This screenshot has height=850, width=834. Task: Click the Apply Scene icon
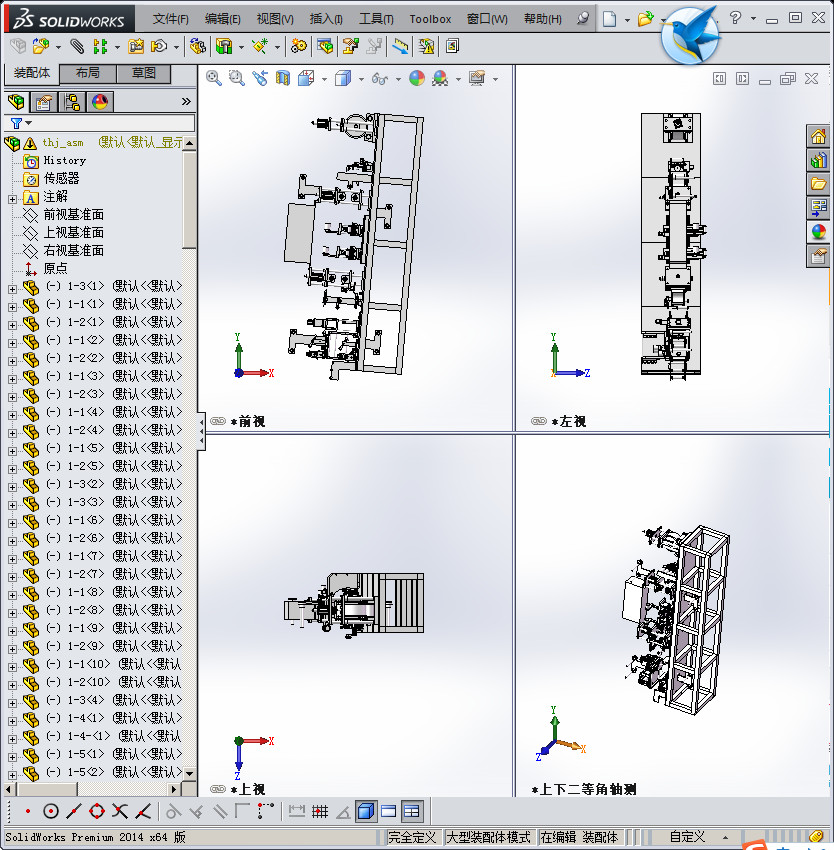(440, 79)
